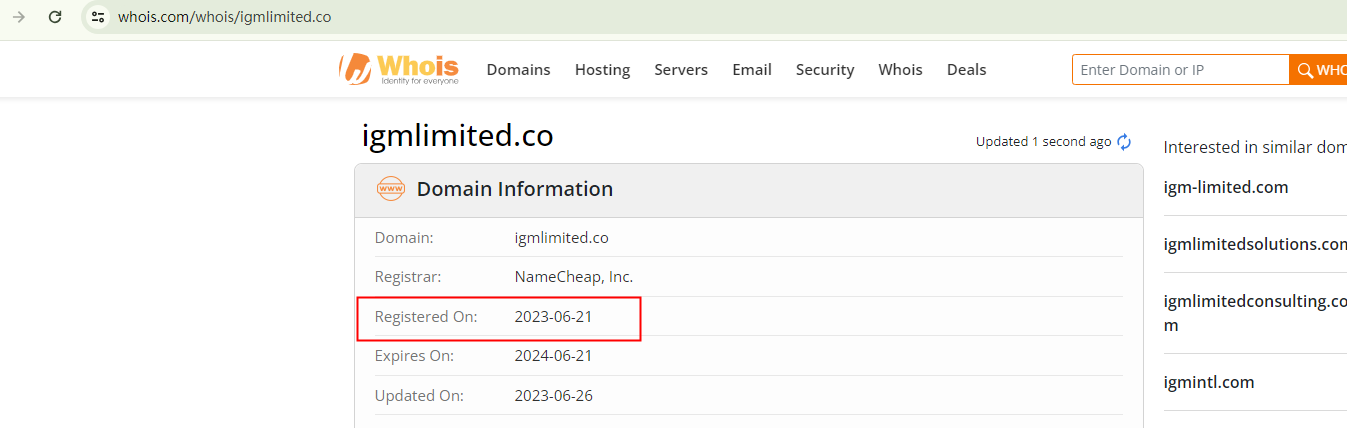
Task: Click the refresh icon beside Updated text
Action: pyautogui.click(x=1124, y=142)
